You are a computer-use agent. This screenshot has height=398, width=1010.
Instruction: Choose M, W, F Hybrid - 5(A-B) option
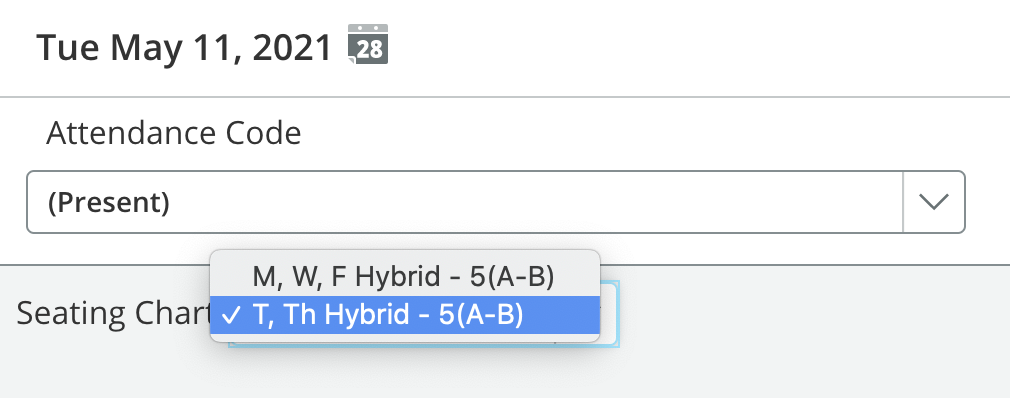coord(405,276)
